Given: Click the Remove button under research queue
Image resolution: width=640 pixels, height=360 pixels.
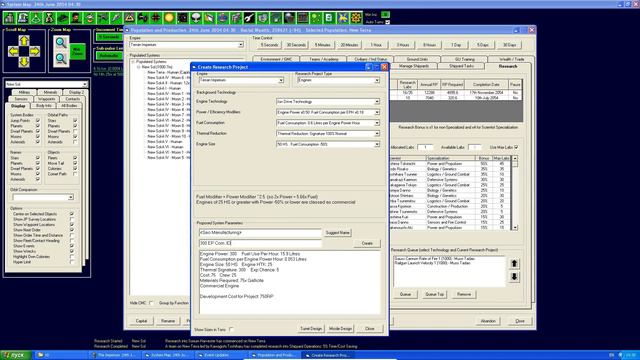Looking at the screenshot, I should (464, 294).
